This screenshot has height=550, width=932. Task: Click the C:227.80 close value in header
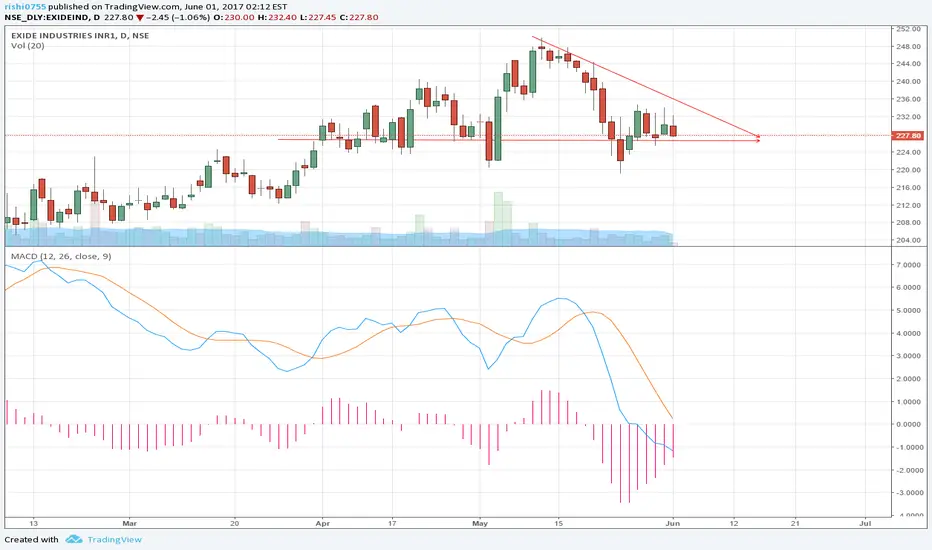click(x=359, y=17)
